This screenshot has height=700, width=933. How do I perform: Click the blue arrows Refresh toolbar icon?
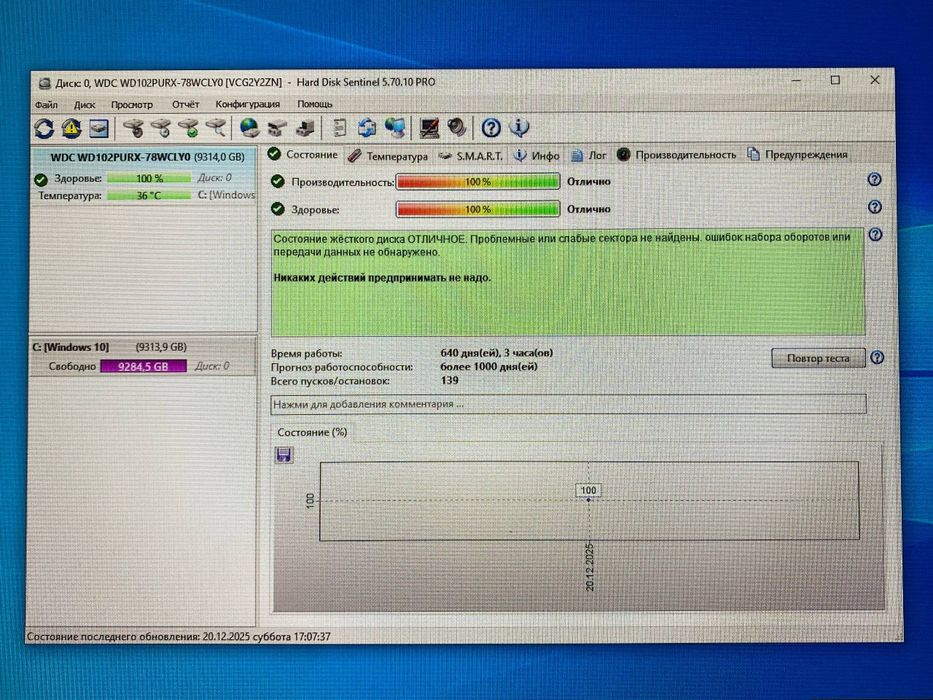click(x=44, y=128)
